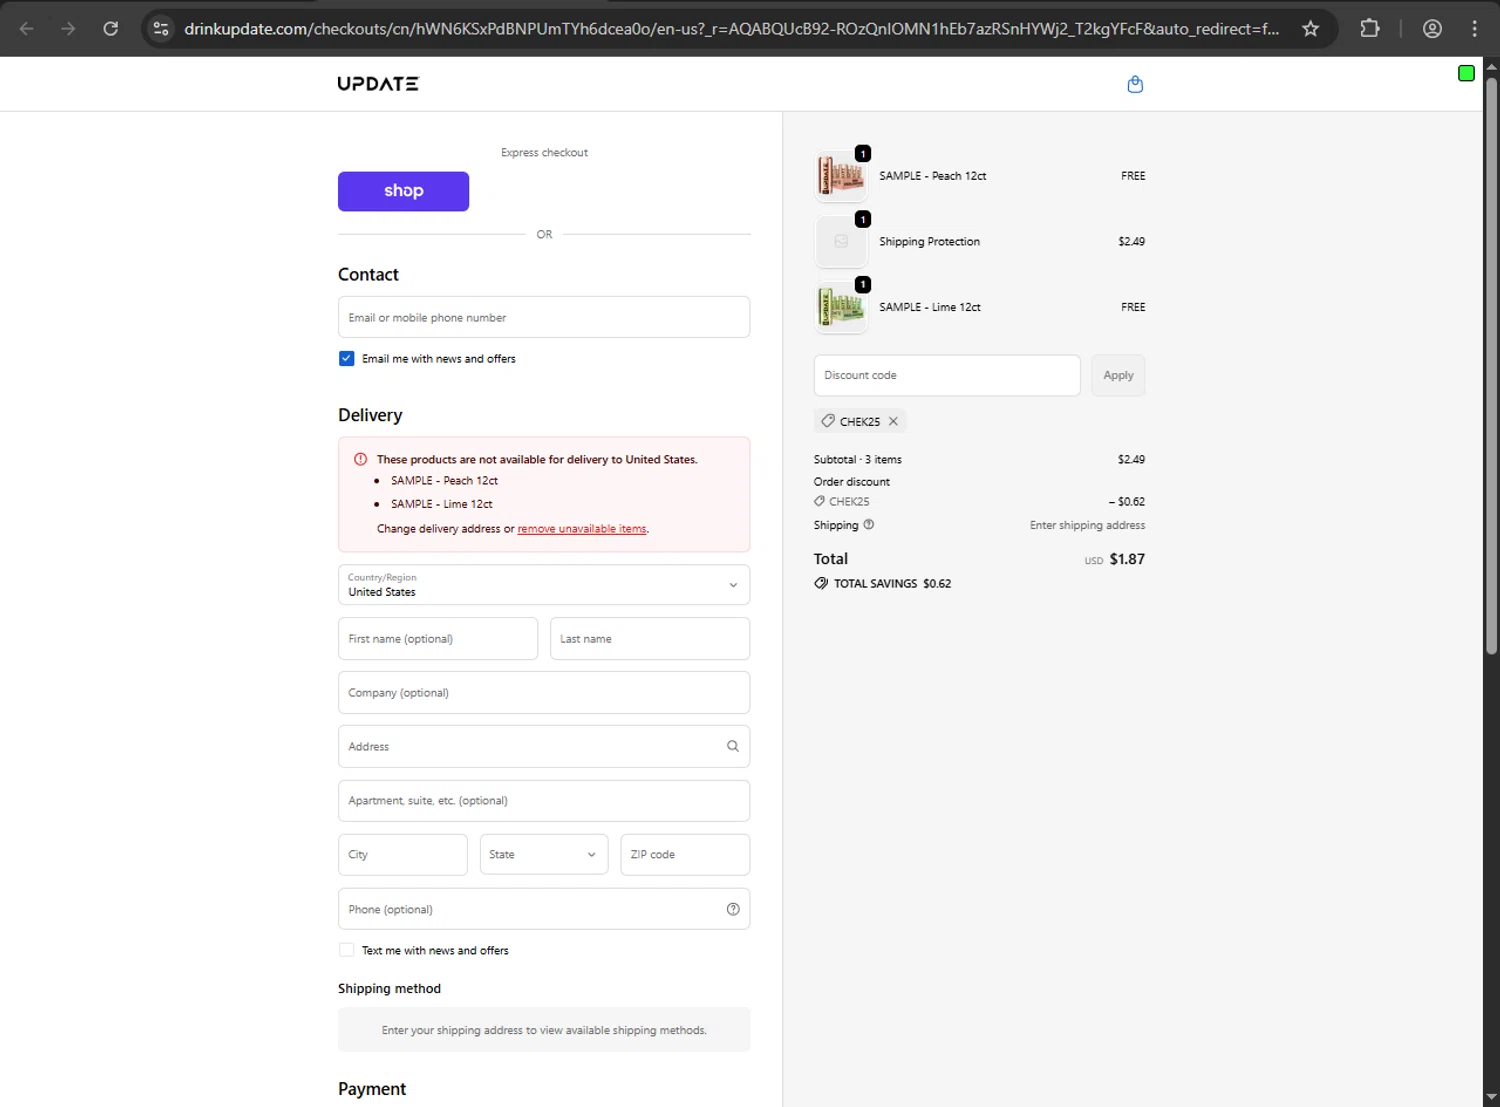Open the browser extensions puzzle icon
This screenshot has width=1500, height=1107.
tap(1370, 29)
